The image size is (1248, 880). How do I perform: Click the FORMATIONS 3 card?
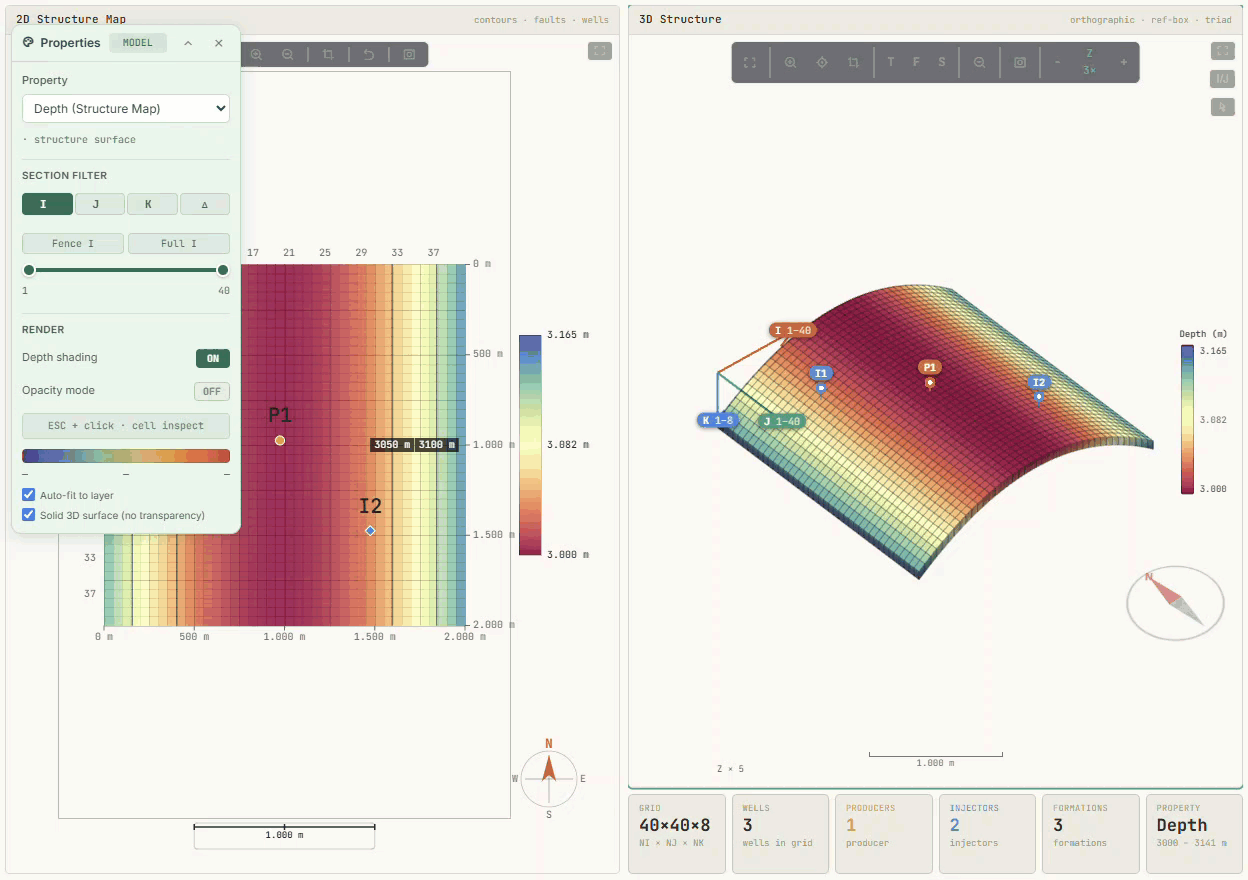(1091, 834)
